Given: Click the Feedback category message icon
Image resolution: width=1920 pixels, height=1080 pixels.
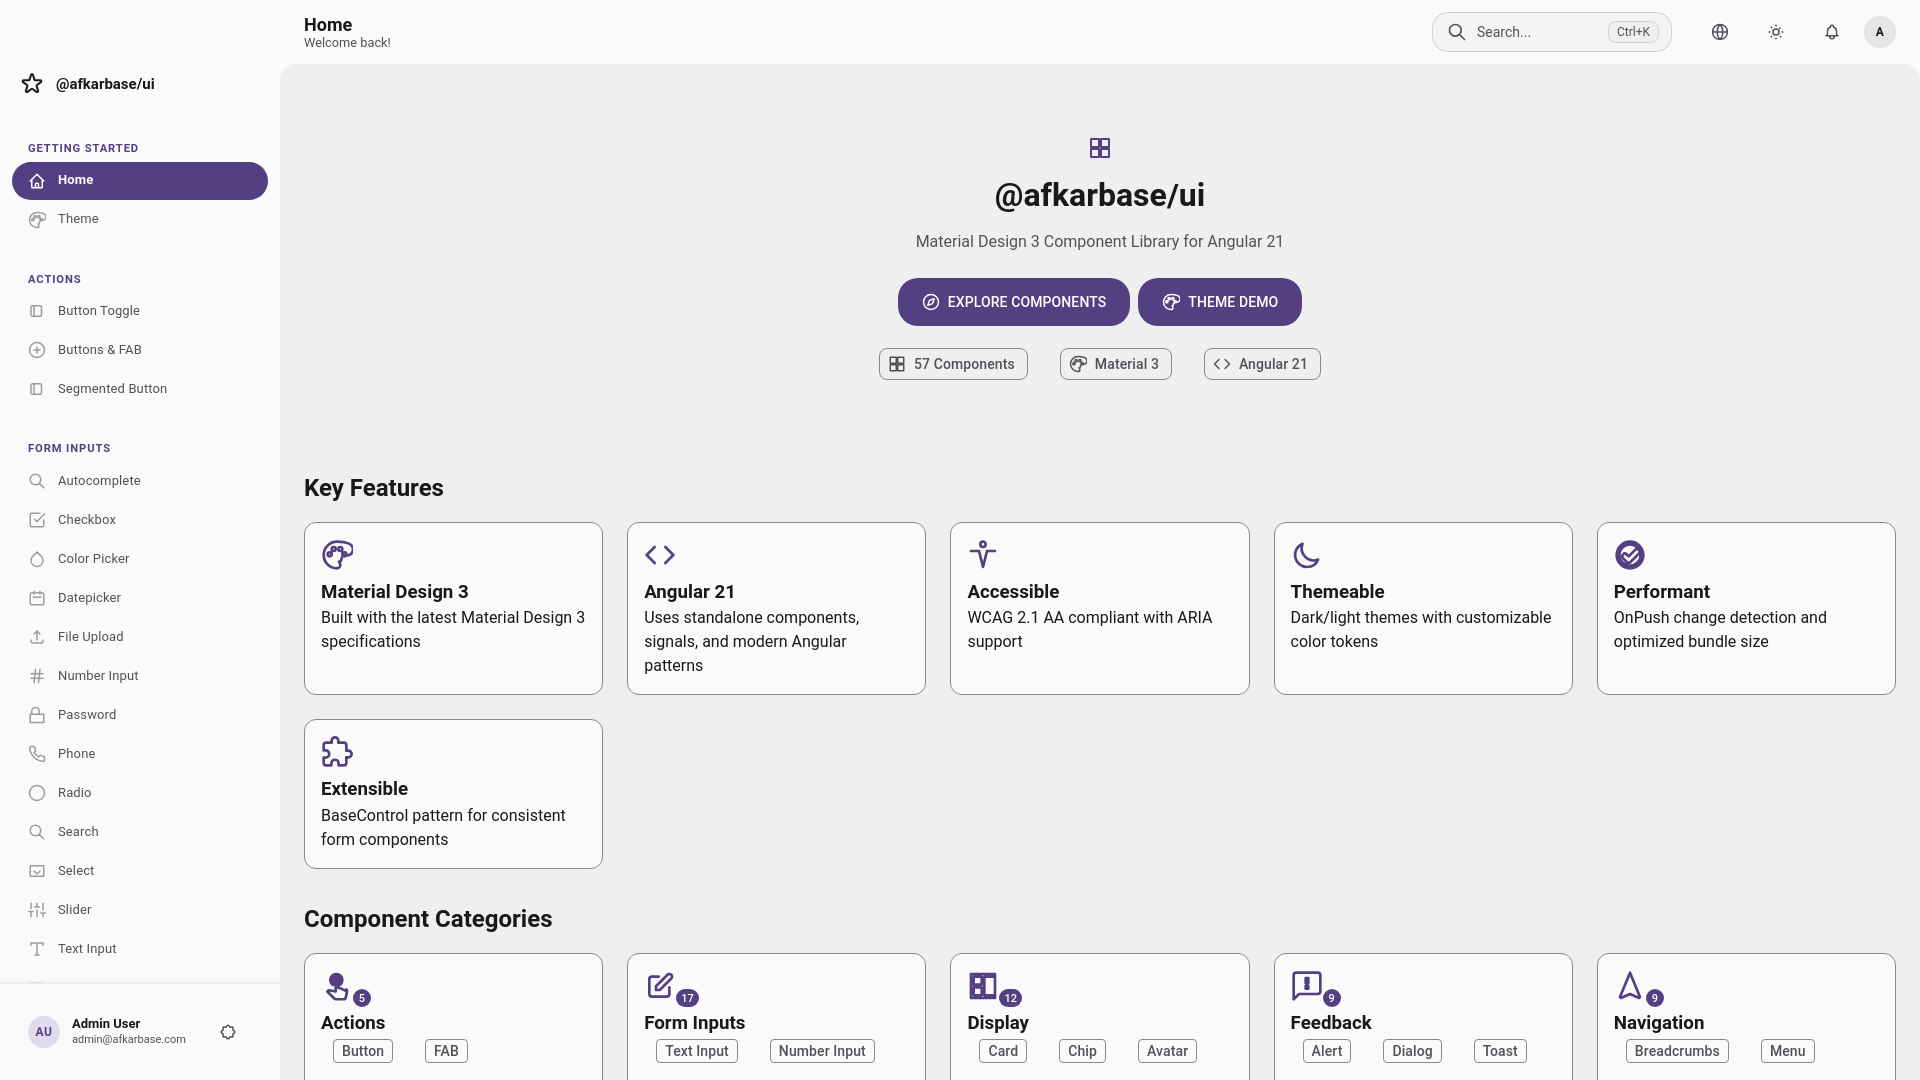Looking at the screenshot, I should [x=1306, y=986].
